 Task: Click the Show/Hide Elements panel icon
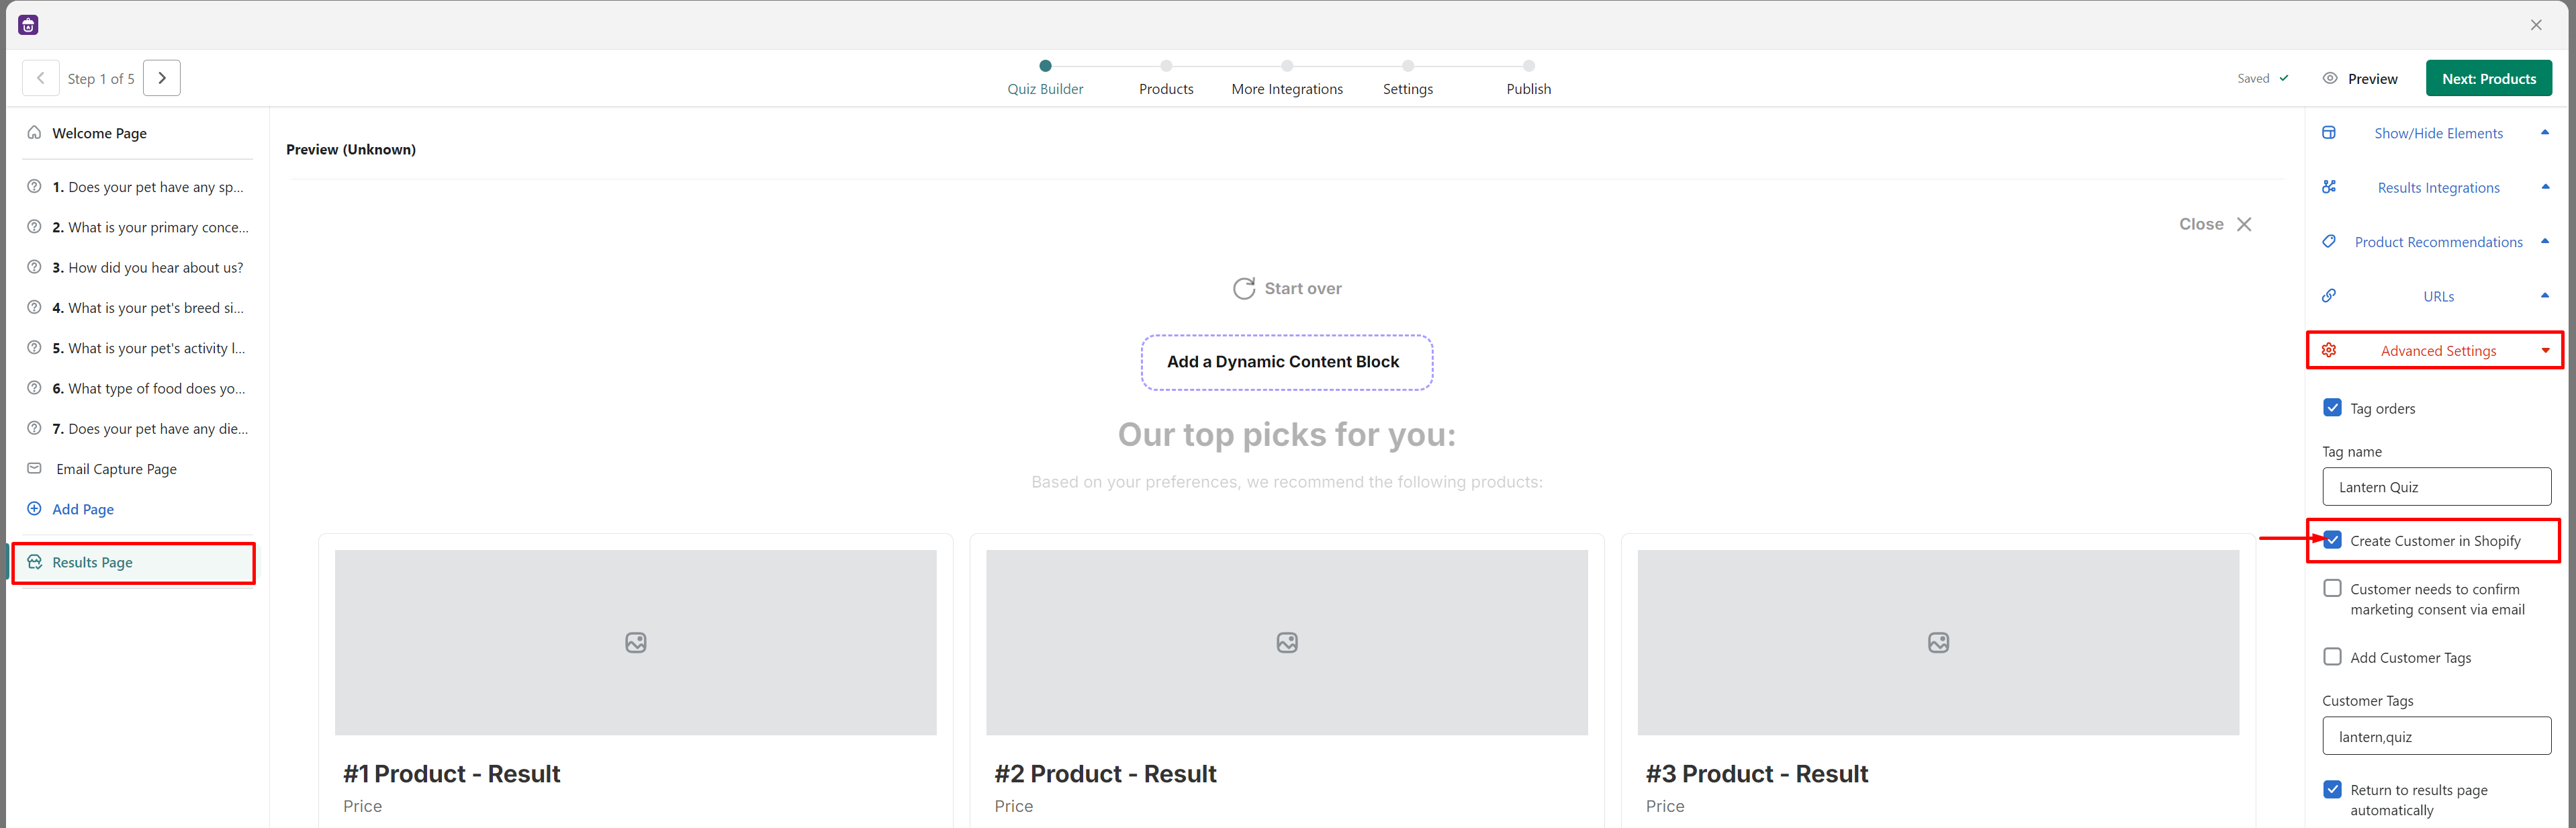(x=2329, y=133)
